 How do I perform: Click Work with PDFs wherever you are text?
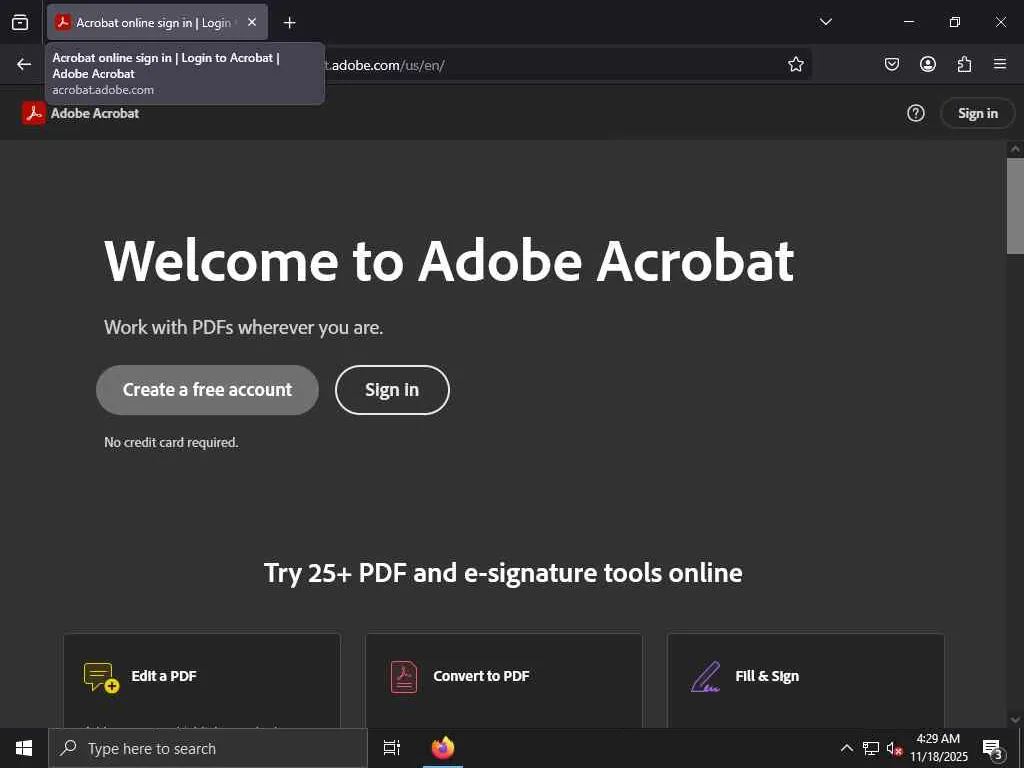click(244, 327)
